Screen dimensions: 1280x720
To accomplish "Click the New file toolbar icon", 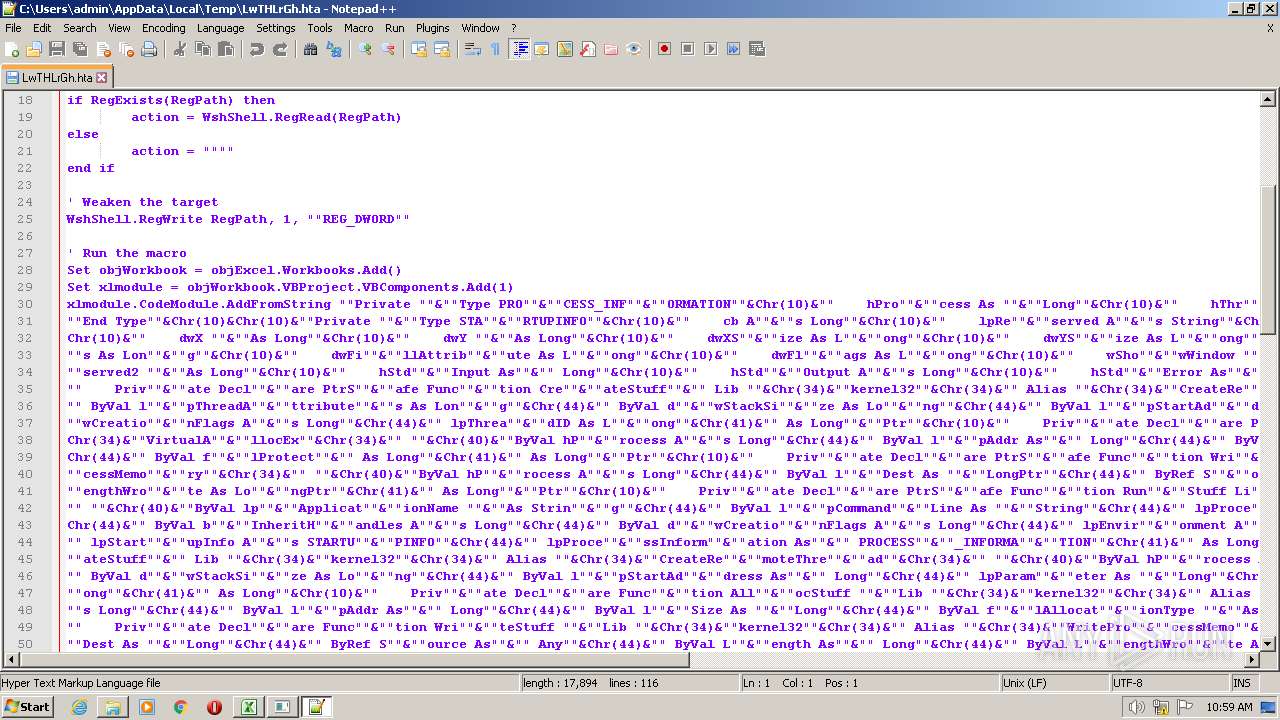I will [x=13, y=49].
